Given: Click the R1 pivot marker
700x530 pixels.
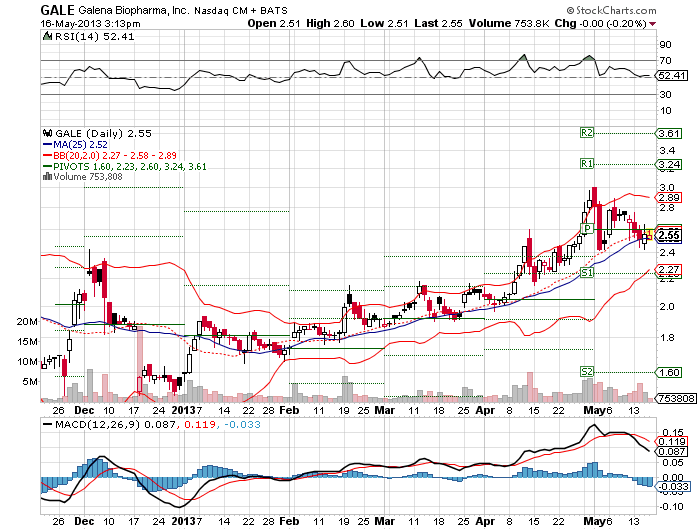Looking at the screenshot, I should pyautogui.click(x=587, y=163).
